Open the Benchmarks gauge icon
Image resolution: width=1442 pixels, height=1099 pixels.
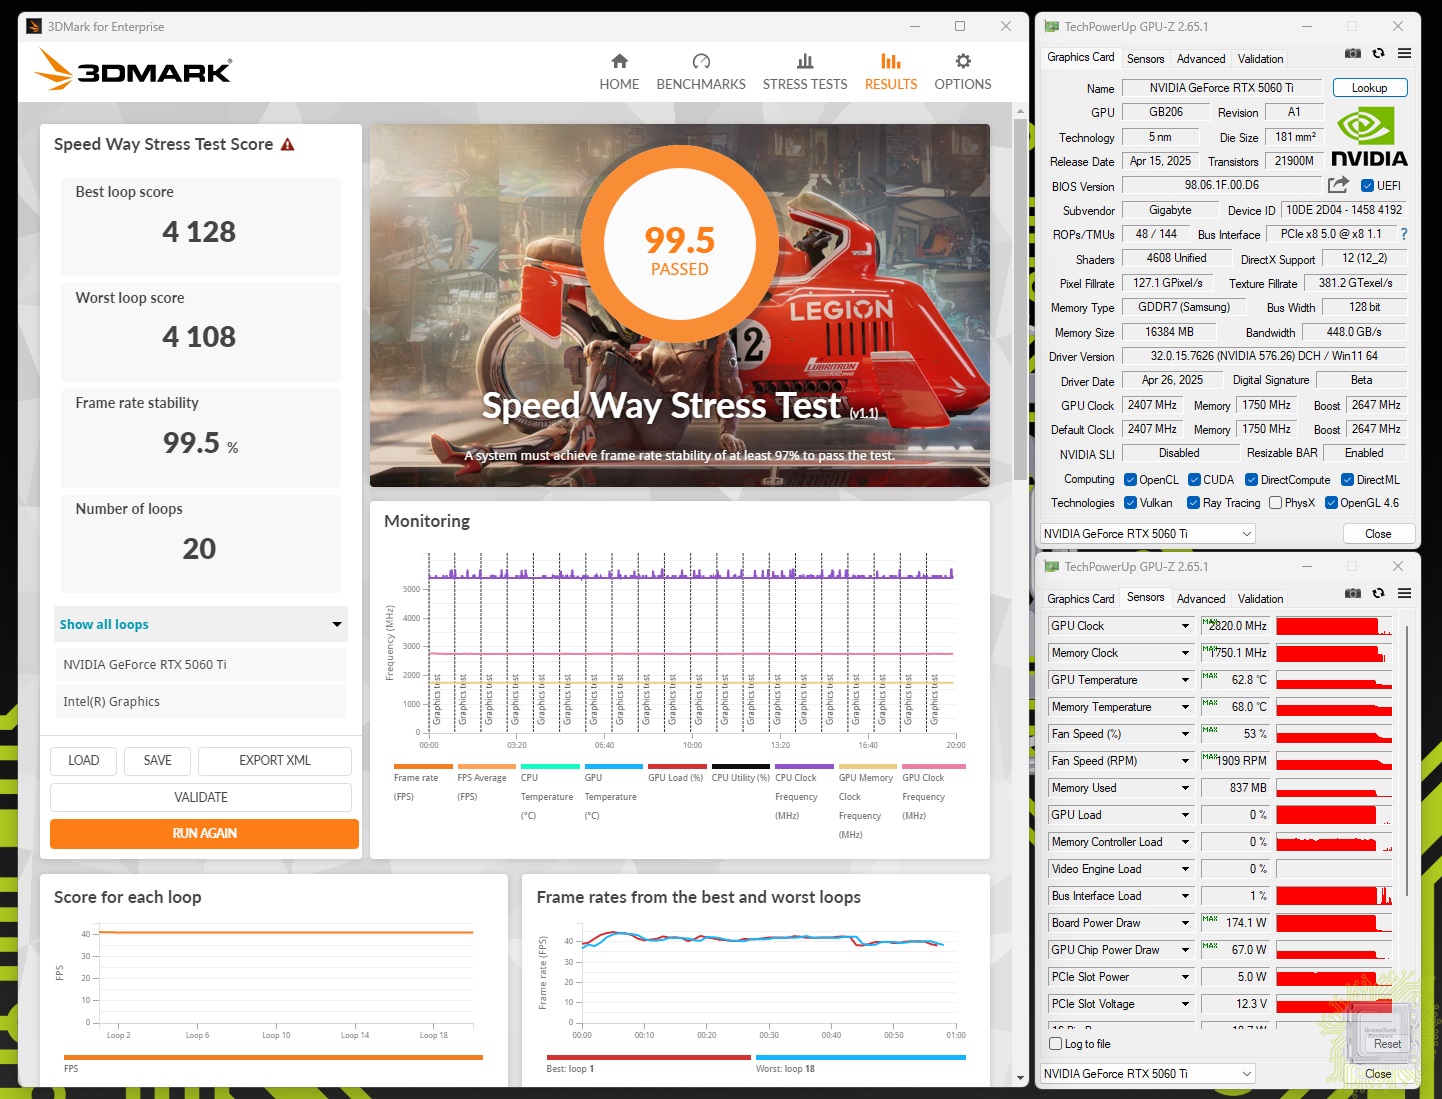click(x=701, y=61)
